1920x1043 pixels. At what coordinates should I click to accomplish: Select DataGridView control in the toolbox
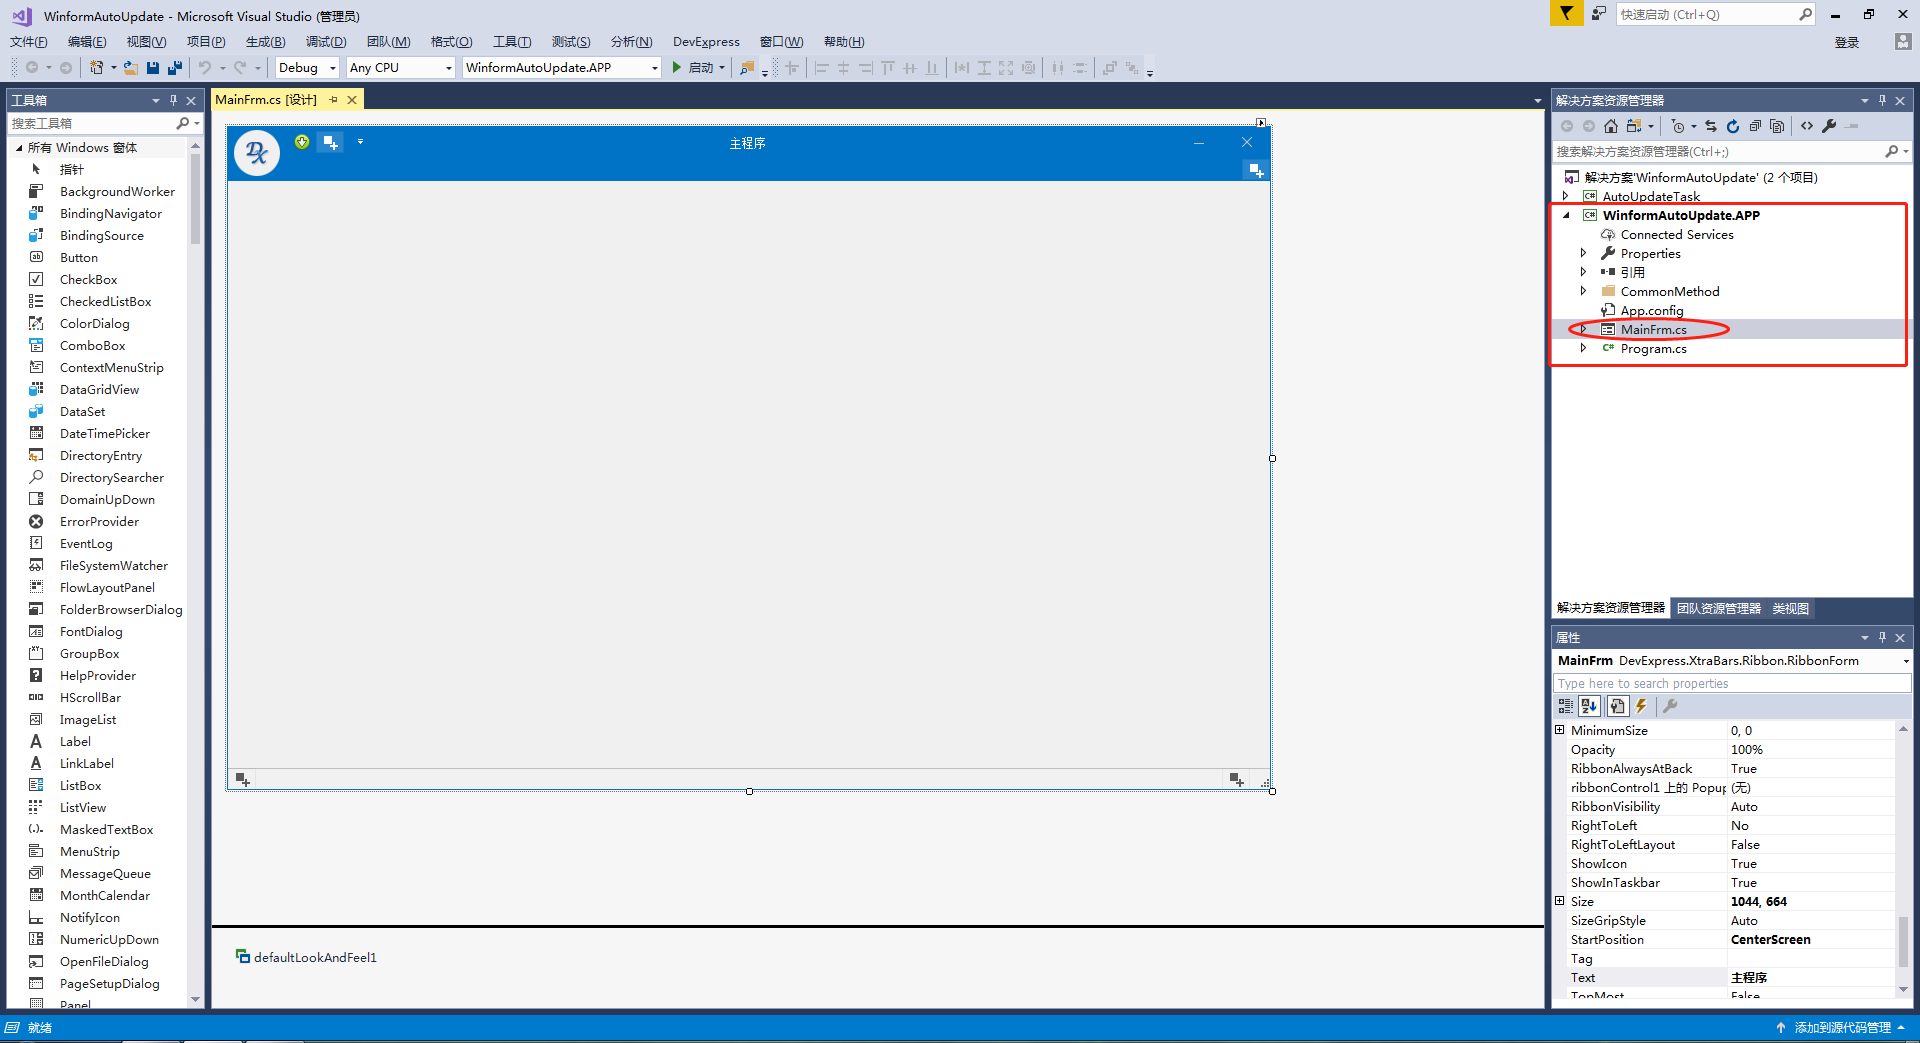pyautogui.click(x=99, y=389)
